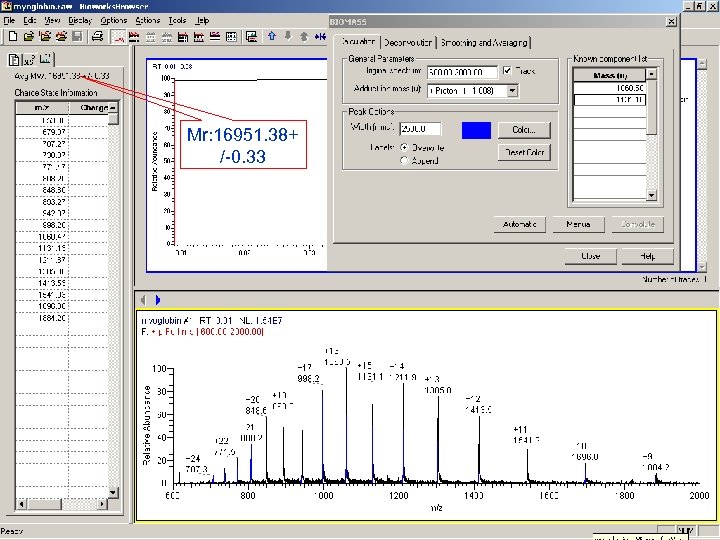Expand the Adduct ion mass dropdown

[512, 90]
